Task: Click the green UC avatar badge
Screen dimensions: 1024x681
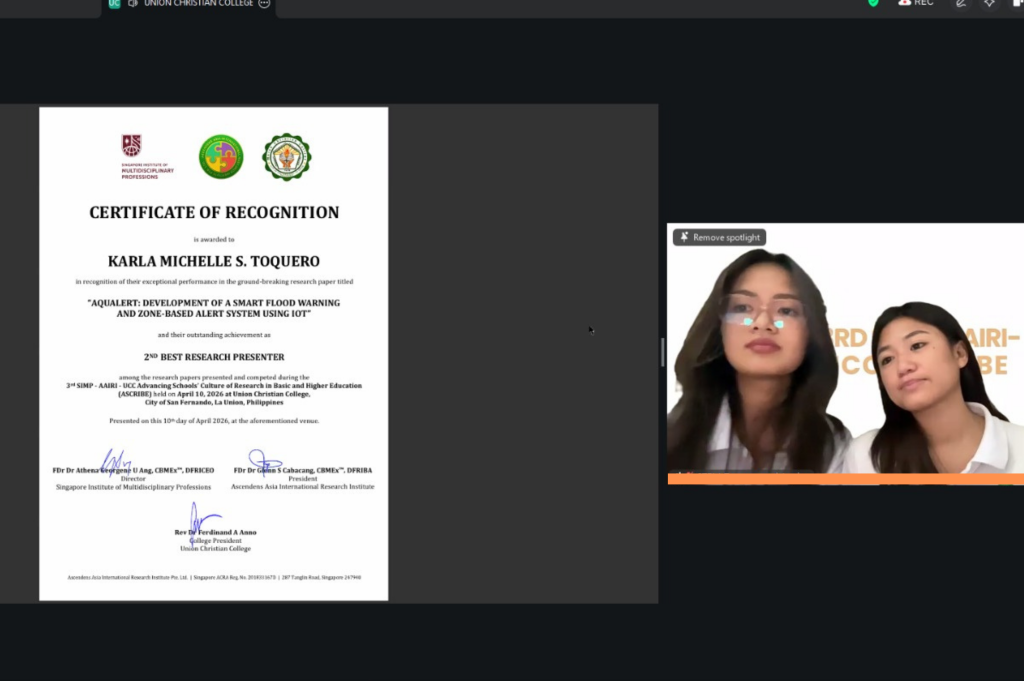Action: pos(114,3)
